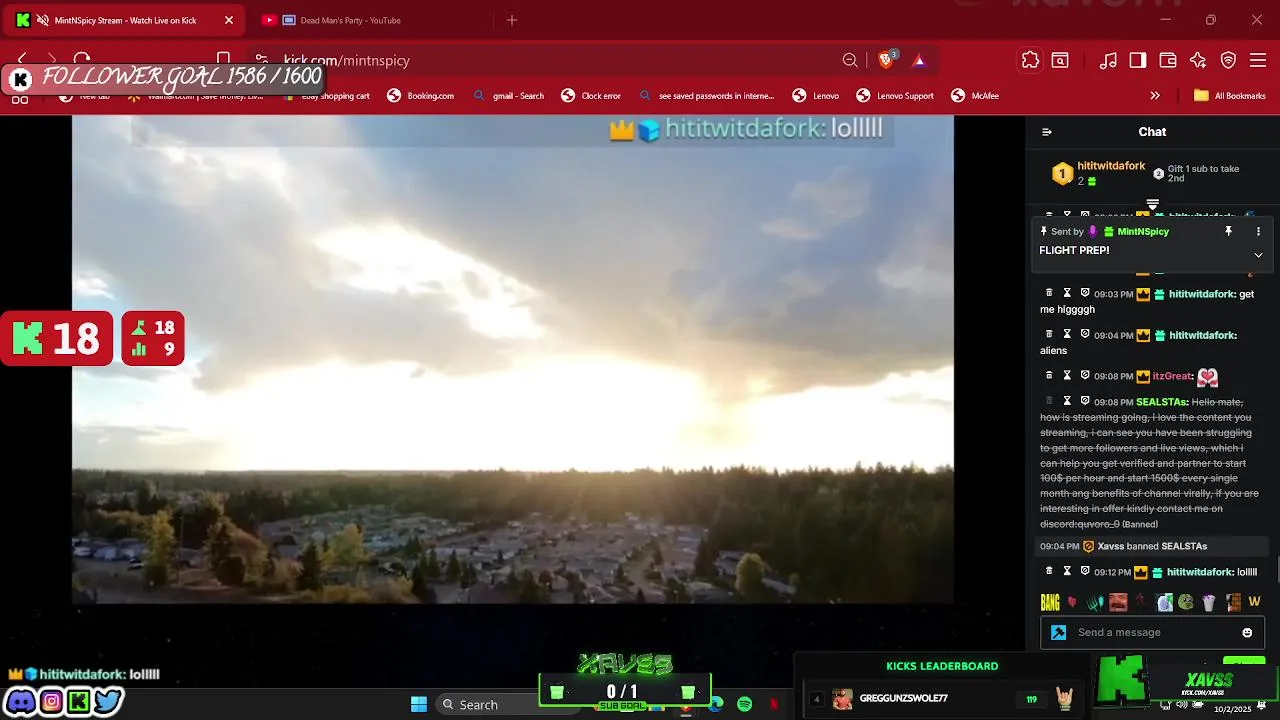This screenshot has width=1280, height=720.
Task: Delete the 09:03 PM 'get me higgggh' message
Action: (x=1049, y=293)
